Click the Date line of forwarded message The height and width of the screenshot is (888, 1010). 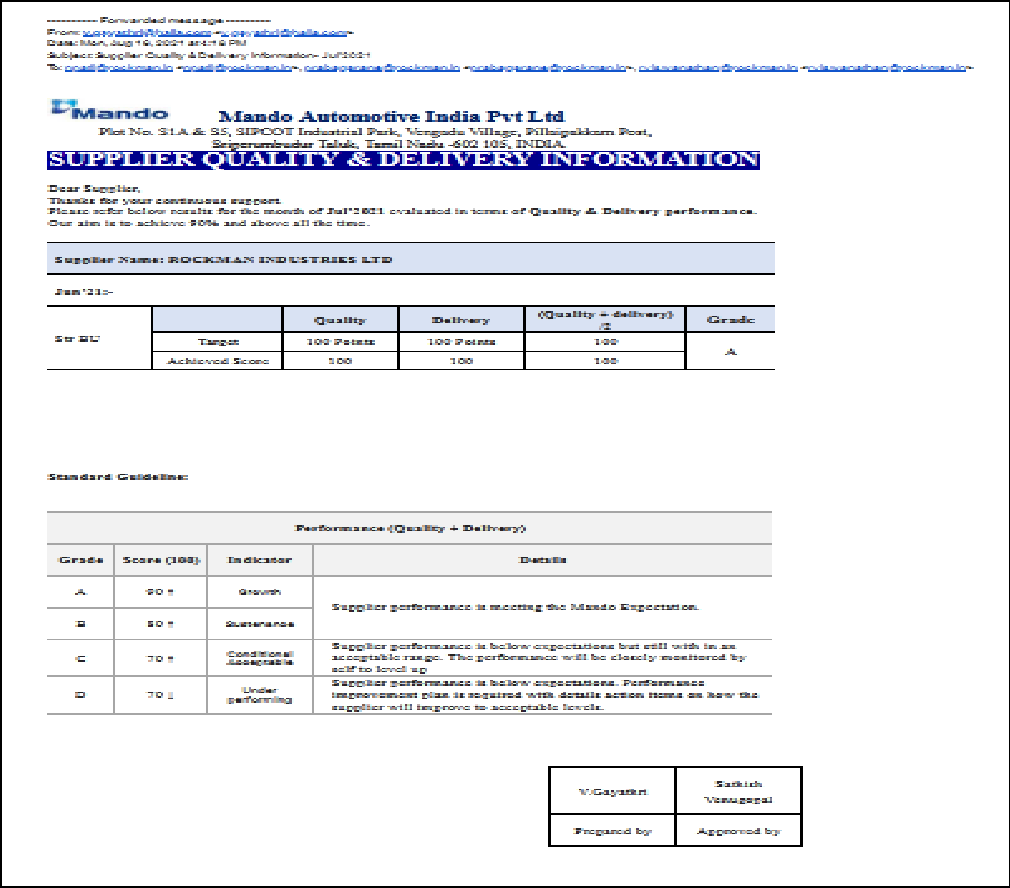point(146,43)
